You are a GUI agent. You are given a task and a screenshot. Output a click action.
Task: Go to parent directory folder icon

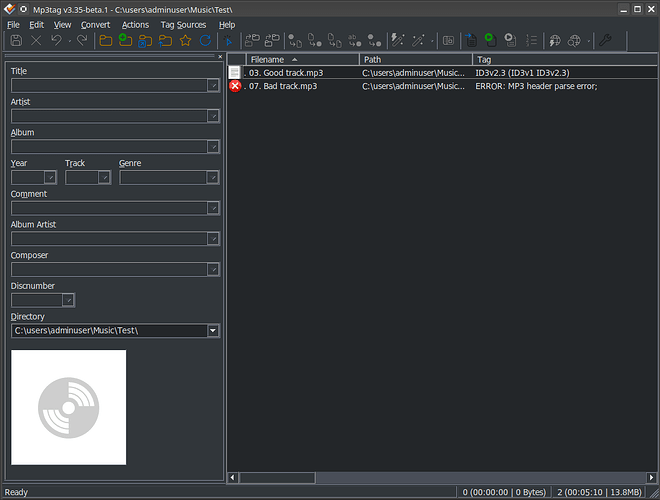(x=165, y=41)
